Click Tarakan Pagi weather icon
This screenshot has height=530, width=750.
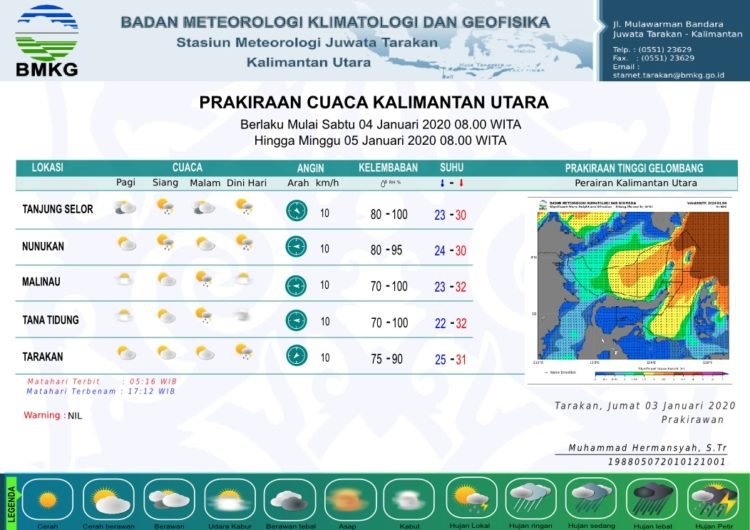pyautogui.click(x=127, y=353)
